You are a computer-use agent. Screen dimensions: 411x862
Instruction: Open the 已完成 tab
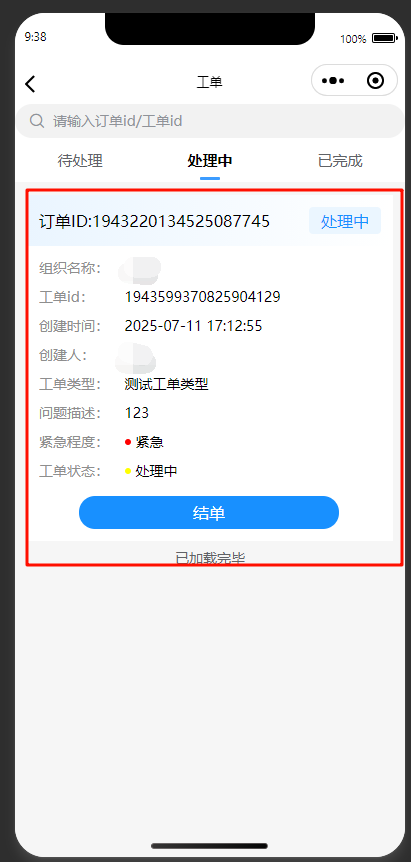[x=340, y=161]
